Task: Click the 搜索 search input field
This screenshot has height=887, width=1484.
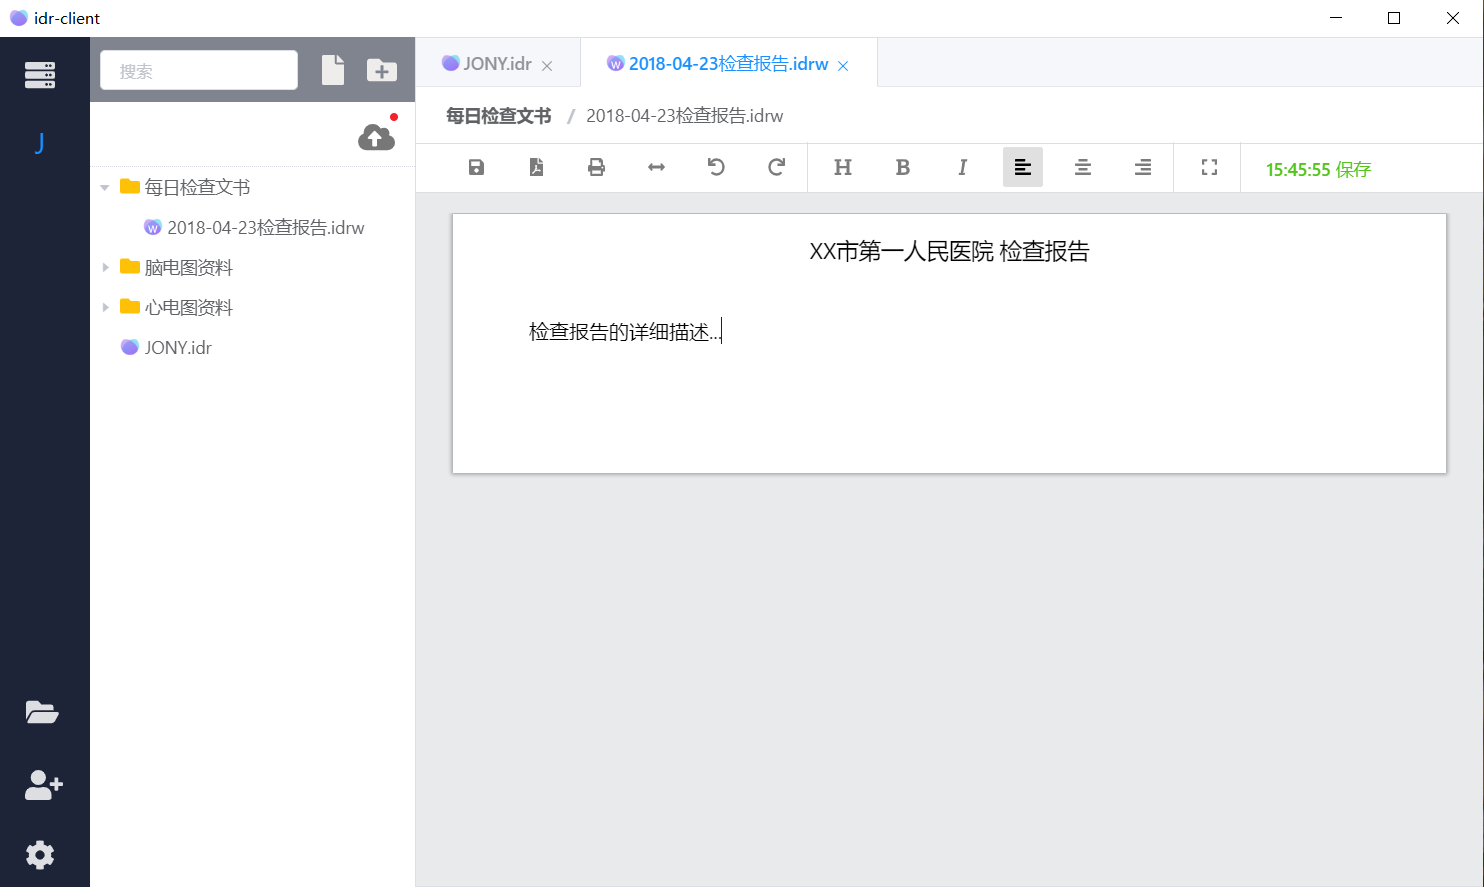Action: click(199, 71)
